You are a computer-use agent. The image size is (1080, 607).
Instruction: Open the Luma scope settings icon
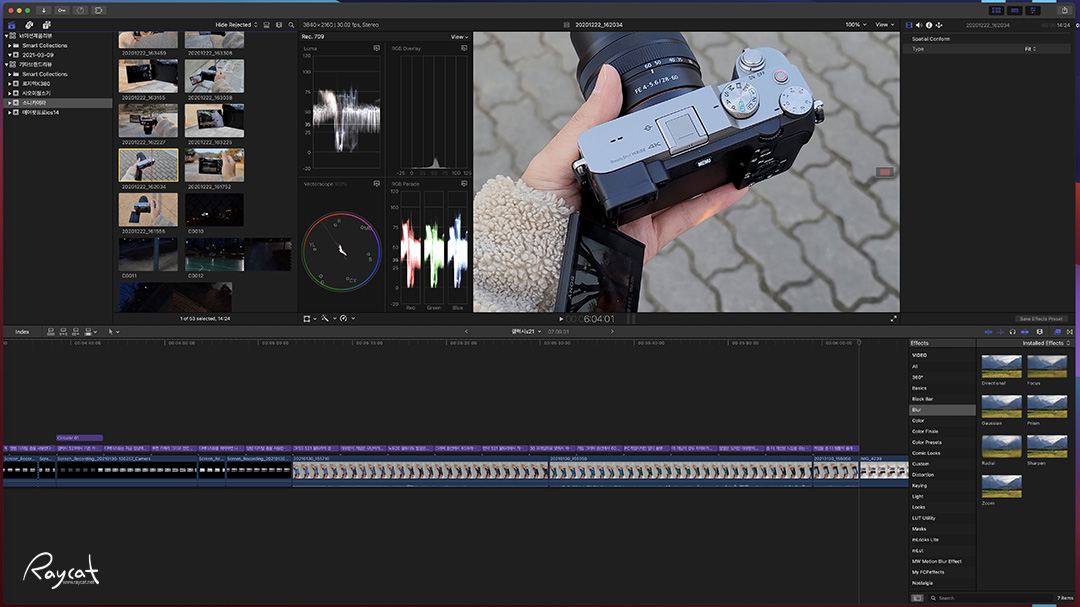pyautogui.click(x=377, y=48)
